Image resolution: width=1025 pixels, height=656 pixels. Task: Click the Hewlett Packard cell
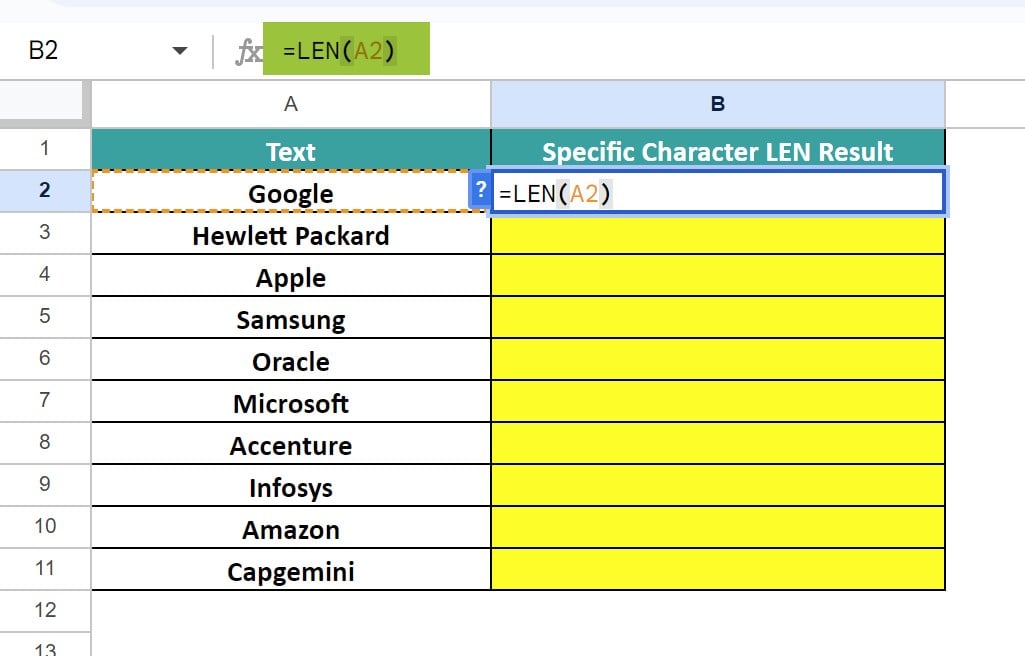[291, 235]
